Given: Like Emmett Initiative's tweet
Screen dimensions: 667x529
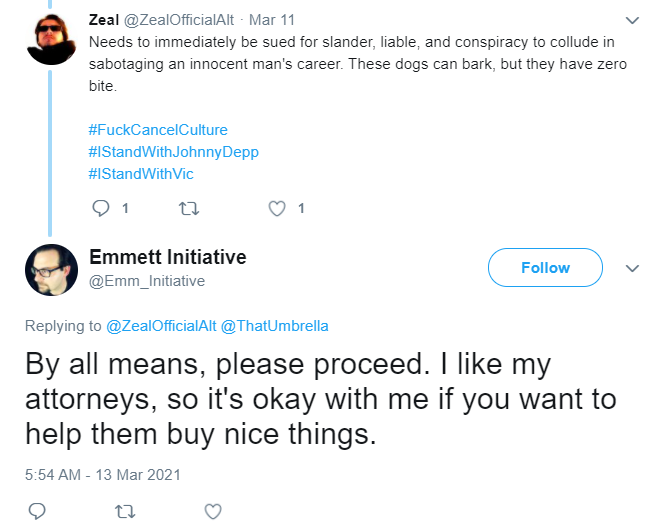Looking at the screenshot, I should pos(213,512).
